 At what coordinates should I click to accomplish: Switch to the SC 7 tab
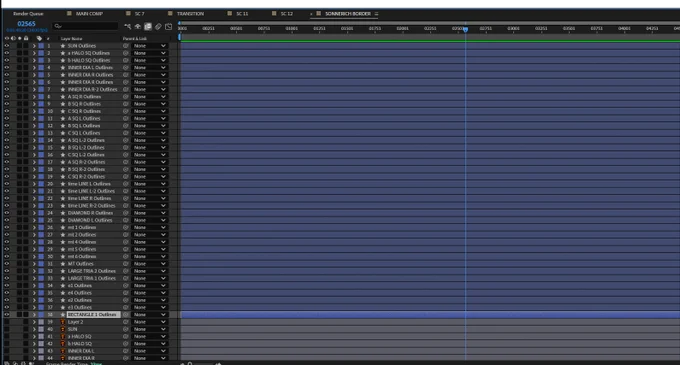[x=139, y=14]
